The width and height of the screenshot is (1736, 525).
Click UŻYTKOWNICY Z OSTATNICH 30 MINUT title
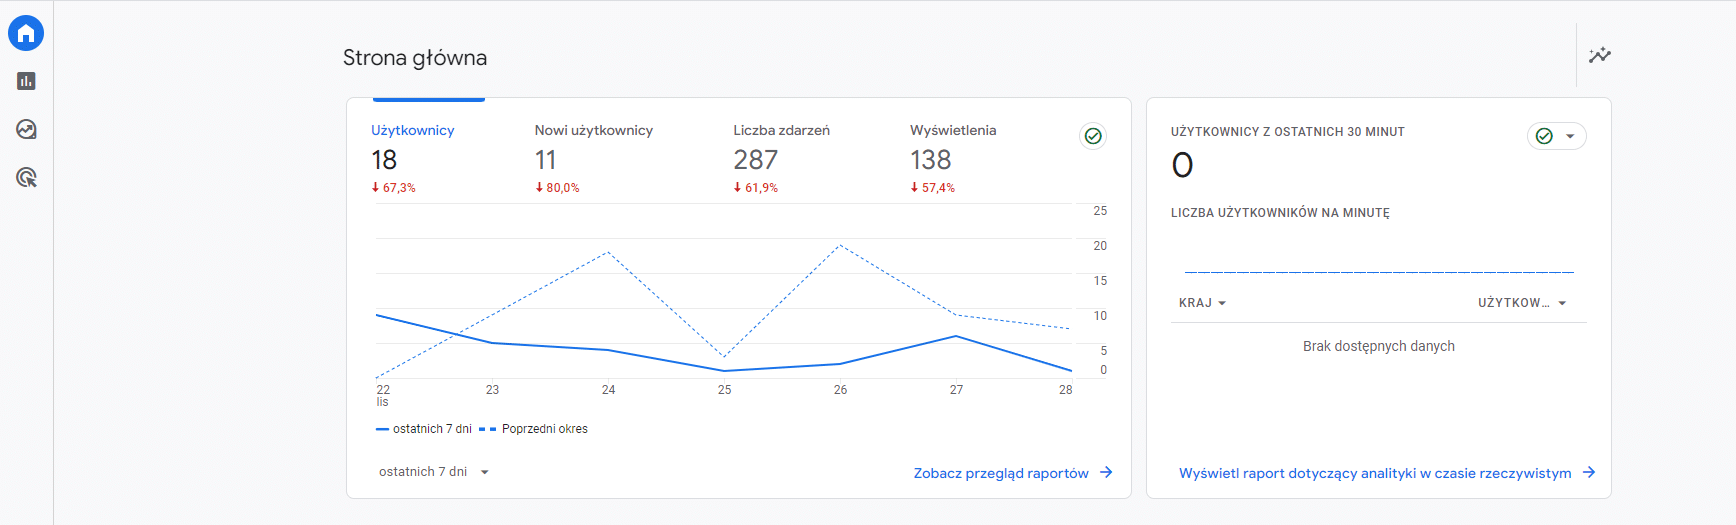pyautogui.click(x=1288, y=132)
